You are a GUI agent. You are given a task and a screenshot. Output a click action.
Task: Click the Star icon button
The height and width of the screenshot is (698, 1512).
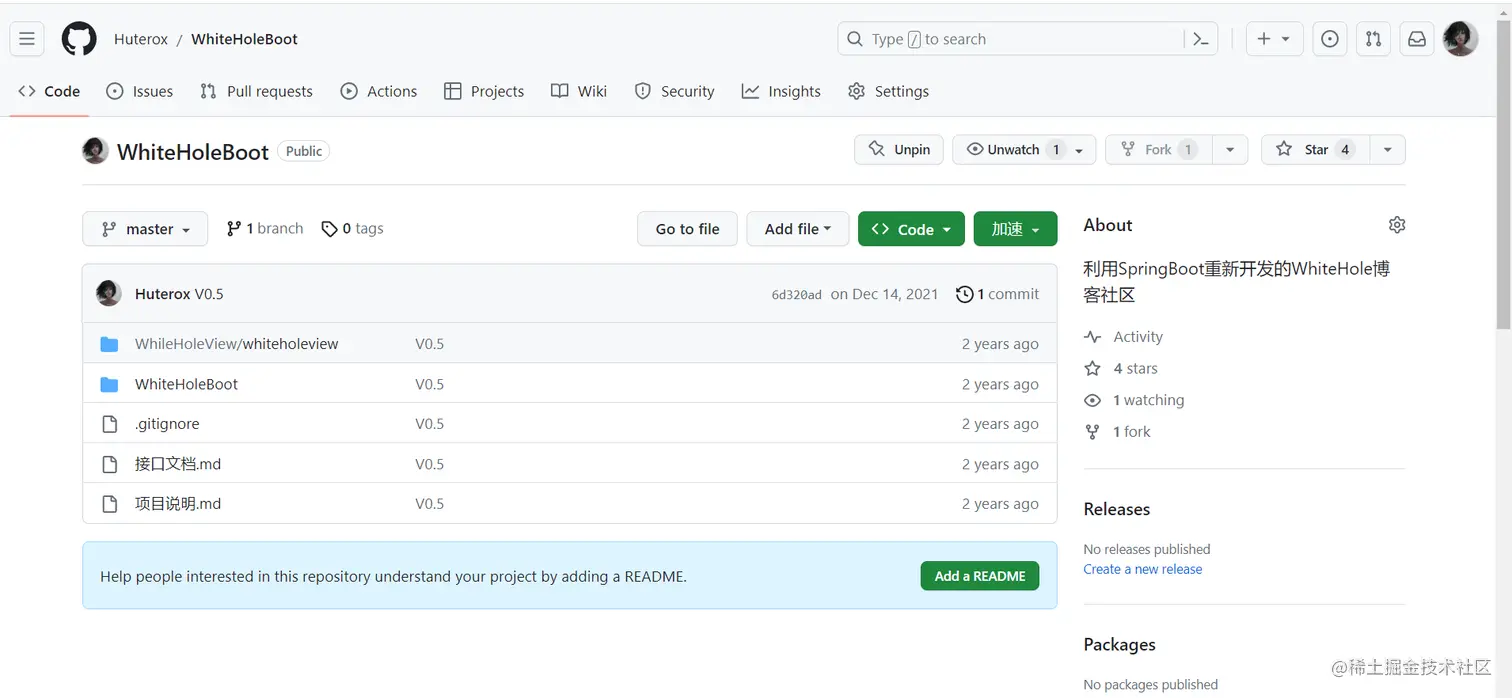point(1315,149)
